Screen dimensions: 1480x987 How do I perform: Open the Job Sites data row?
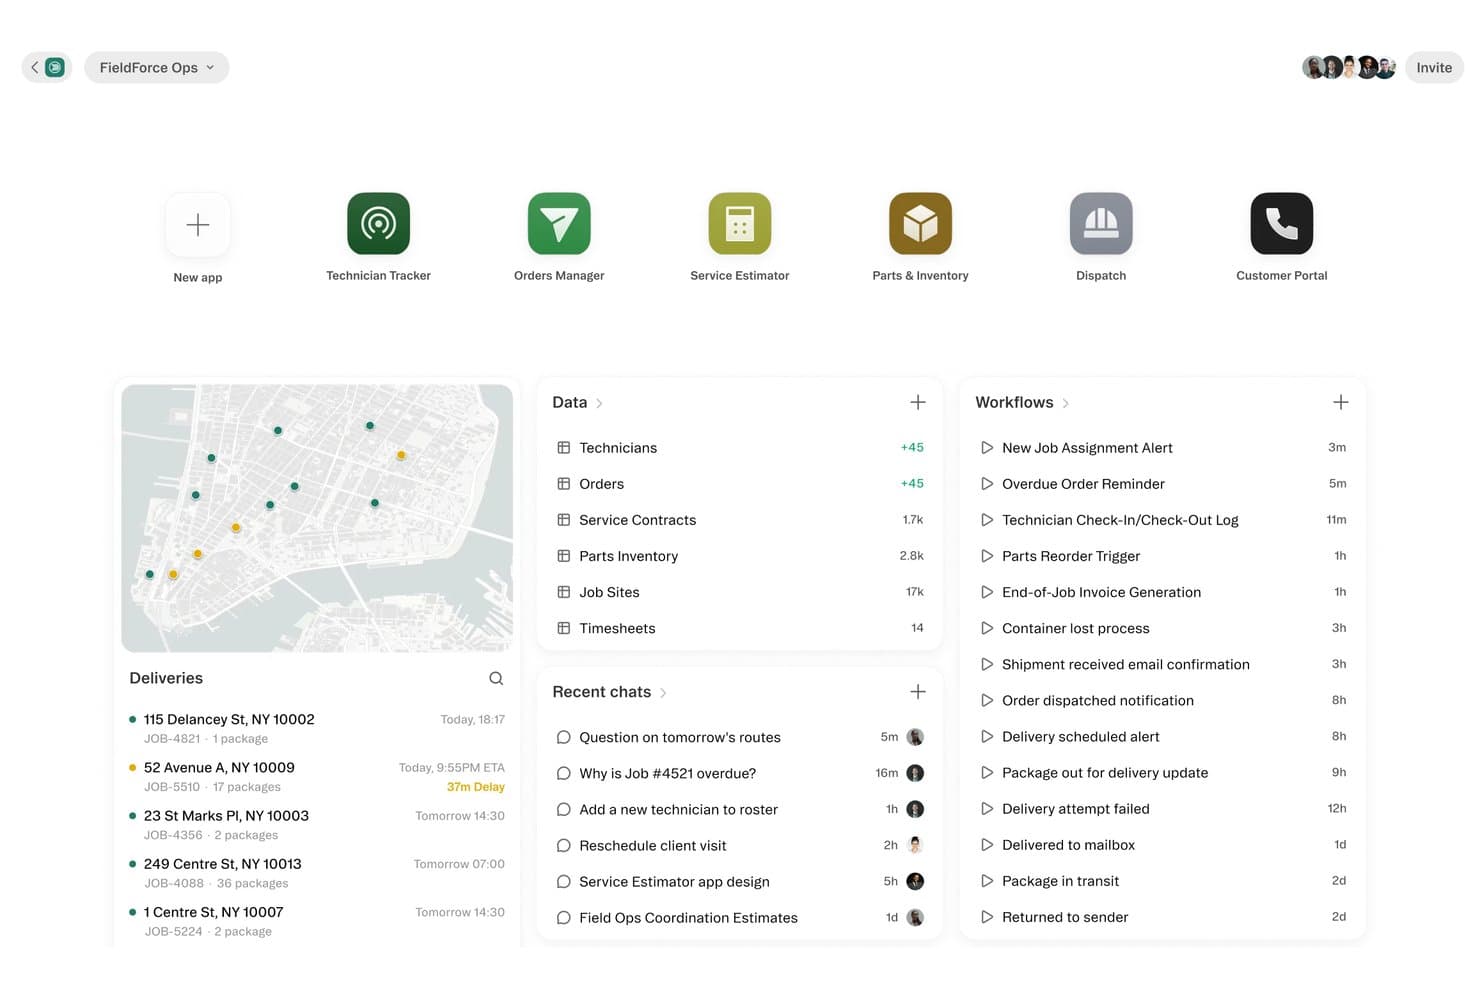(x=740, y=592)
